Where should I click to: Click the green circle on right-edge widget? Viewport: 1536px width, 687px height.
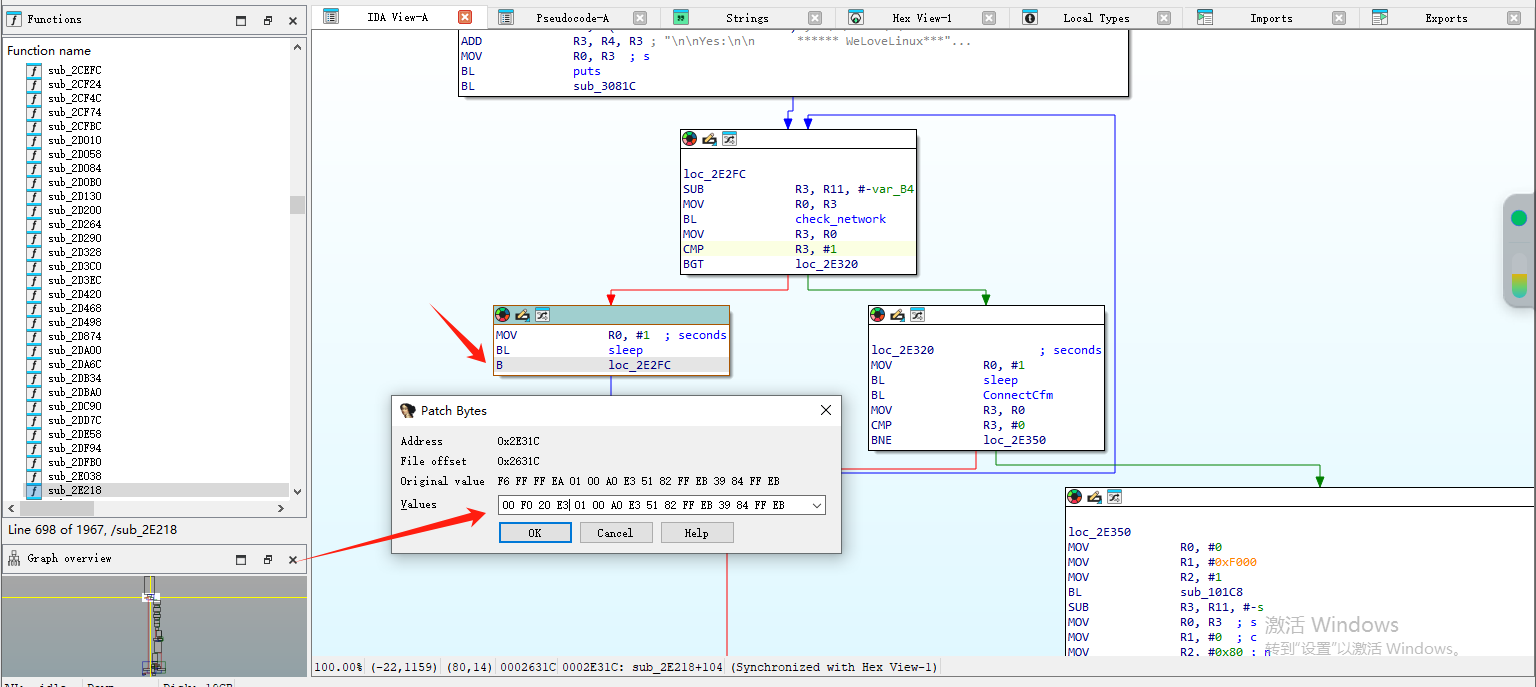click(x=1519, y=218)
